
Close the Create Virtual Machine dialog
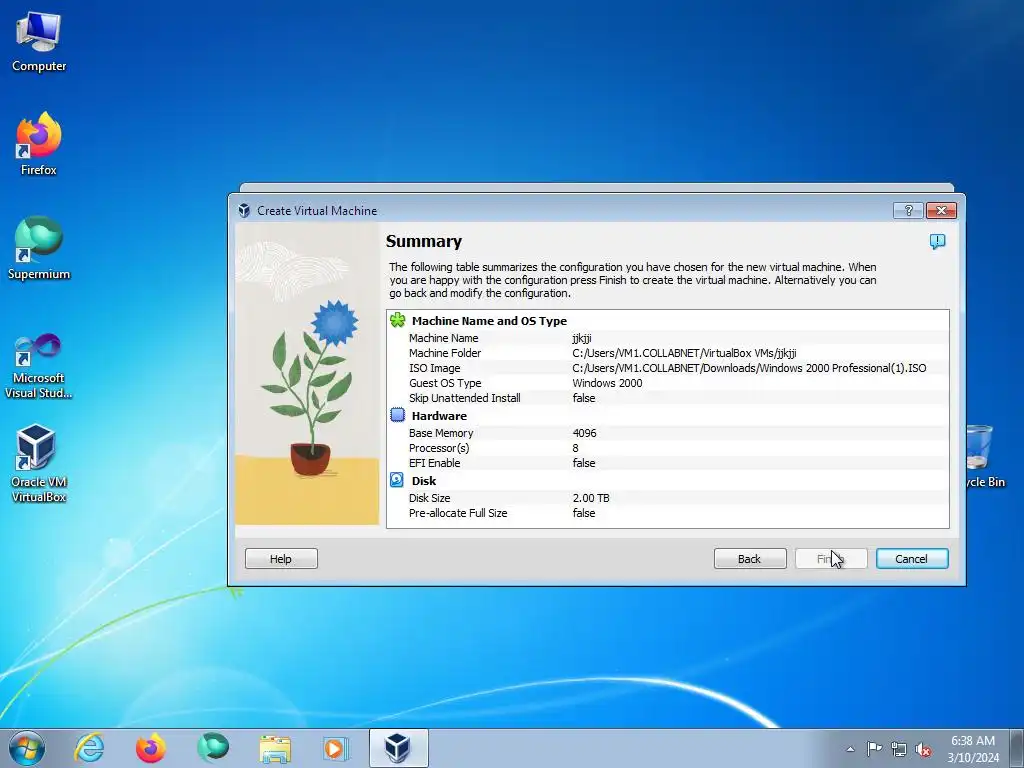(x=941, y=210)
